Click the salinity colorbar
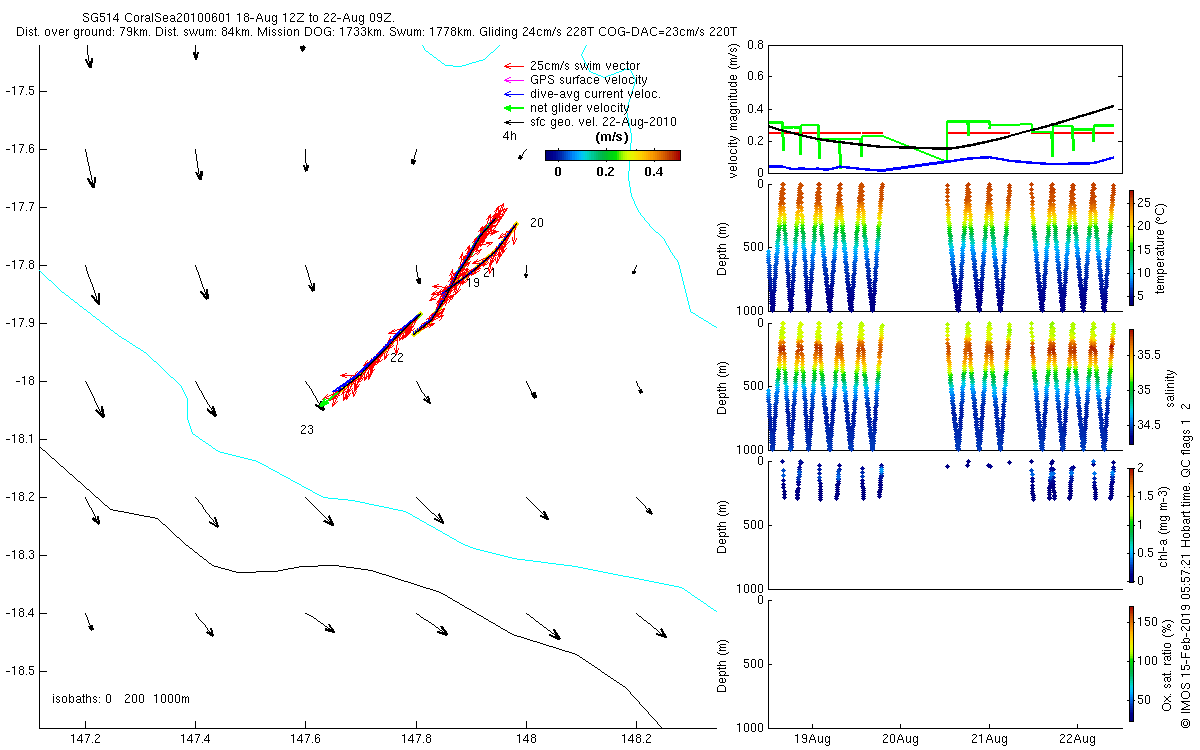The width and height of the screenshot is (1200, 750). click(x=1131, y=387)
